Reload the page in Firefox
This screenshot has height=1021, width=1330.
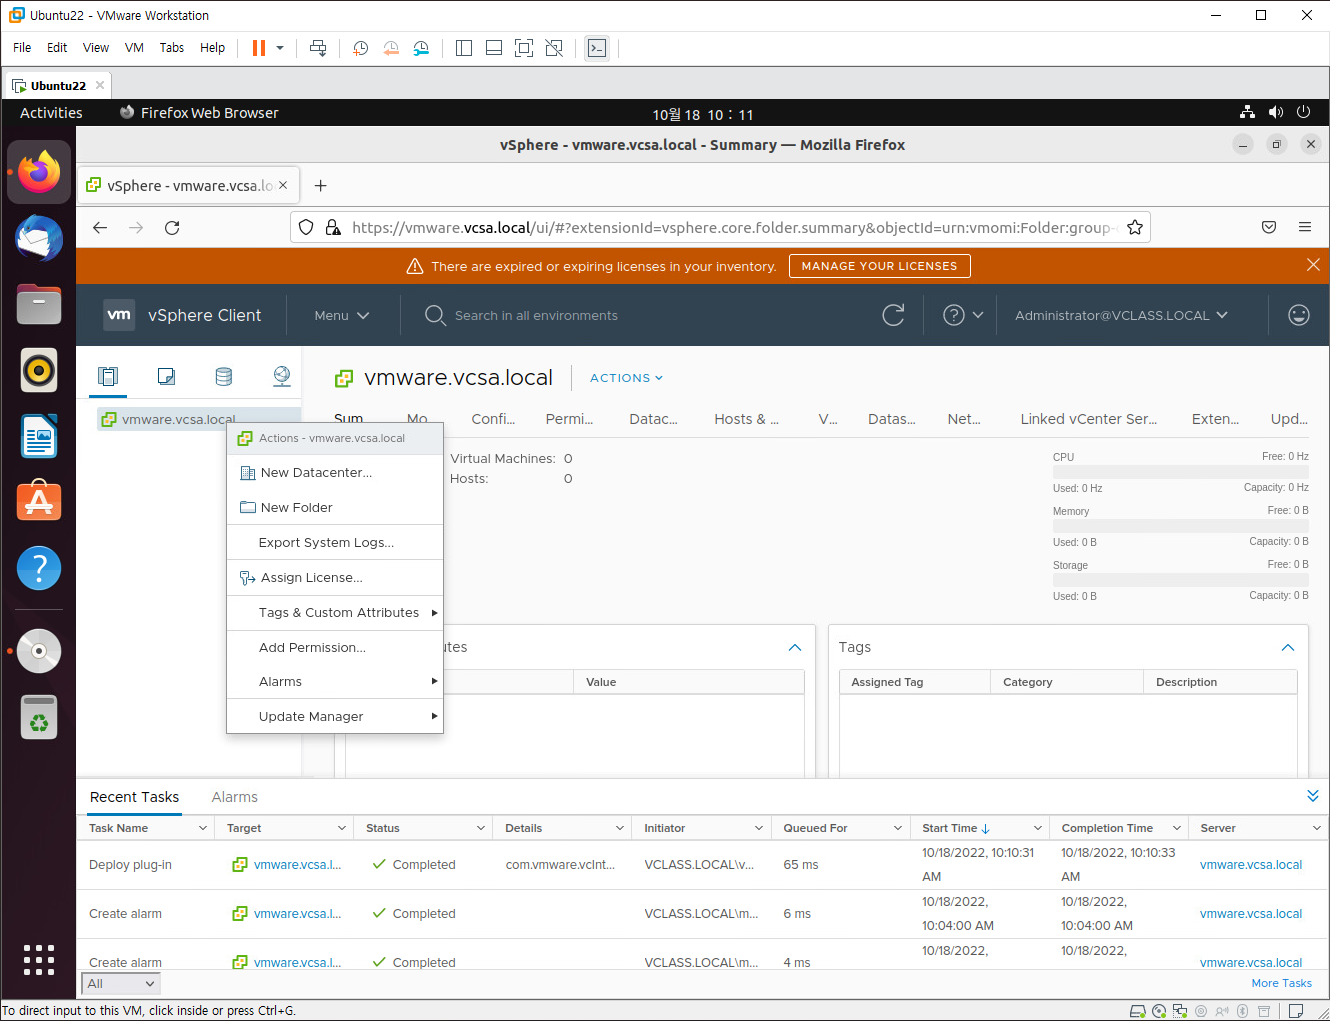(172, 228)
